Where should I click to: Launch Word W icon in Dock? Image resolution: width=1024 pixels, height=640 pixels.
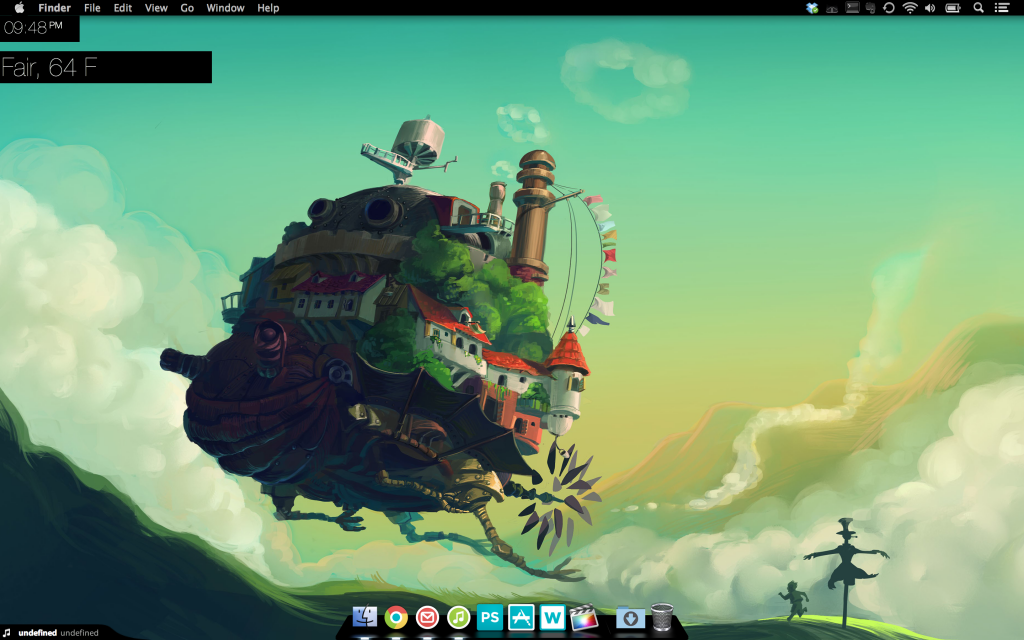coord(552,616)
